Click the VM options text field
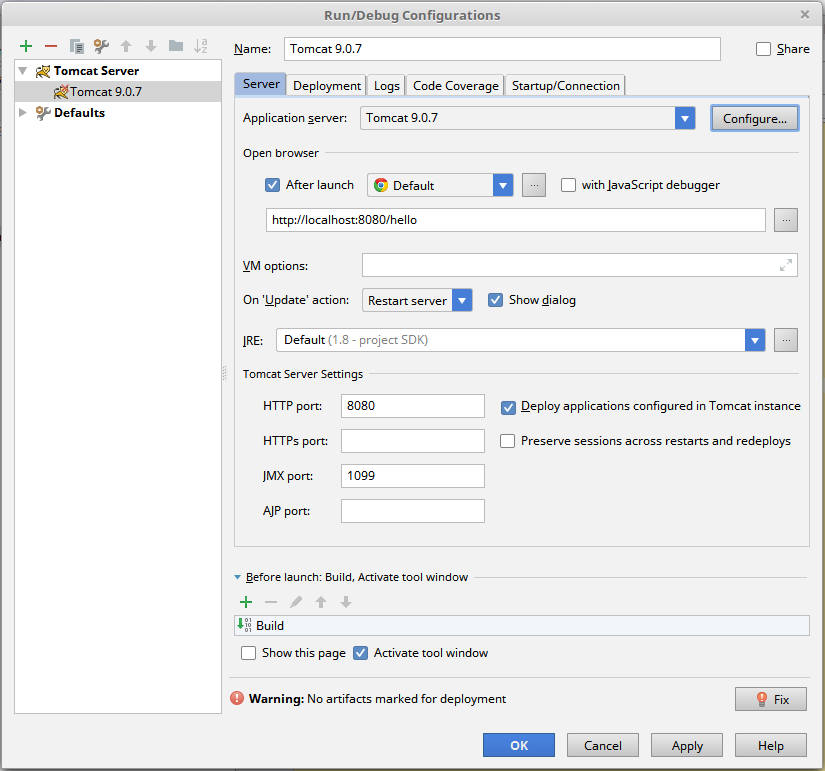This screenshot has height=771, width=825. coord(580,265)
